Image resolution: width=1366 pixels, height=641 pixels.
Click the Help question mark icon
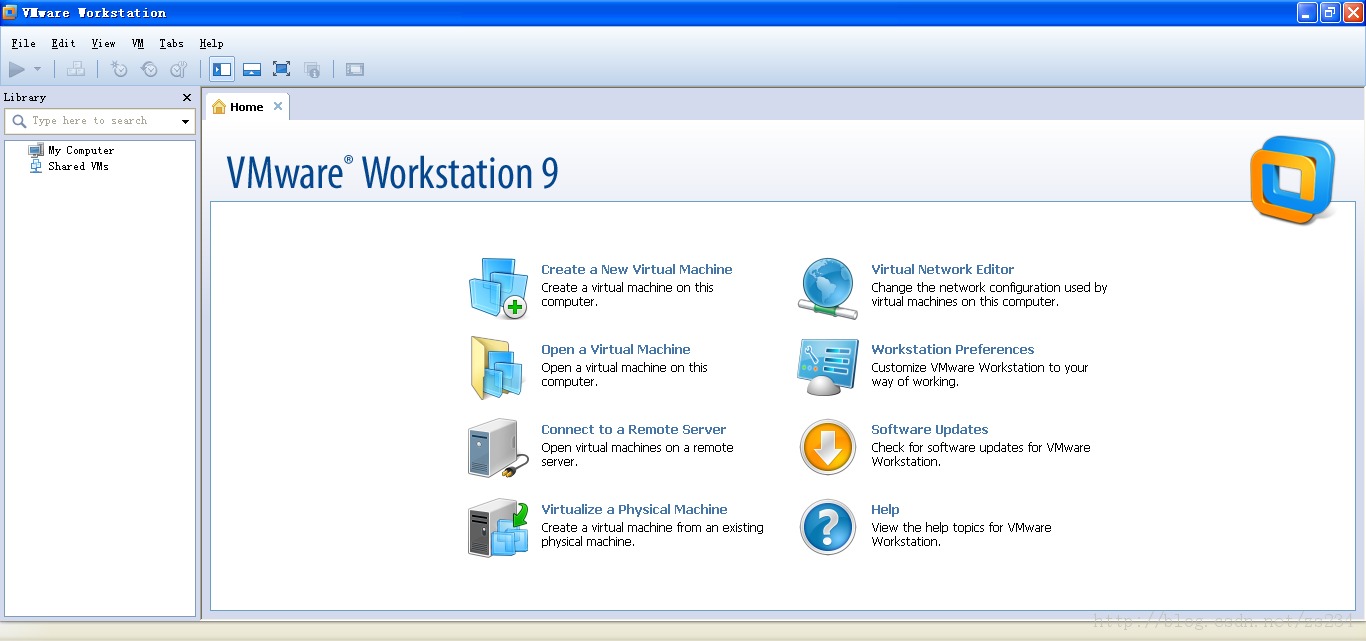(x=828, y=528)
